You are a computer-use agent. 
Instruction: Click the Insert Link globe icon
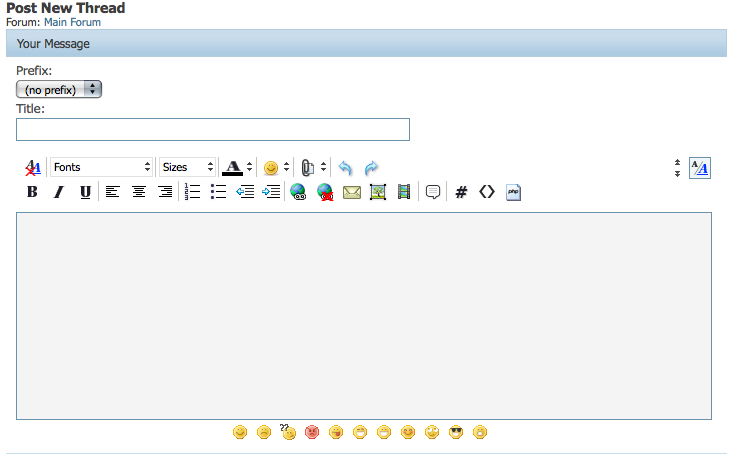pos(298,192)
